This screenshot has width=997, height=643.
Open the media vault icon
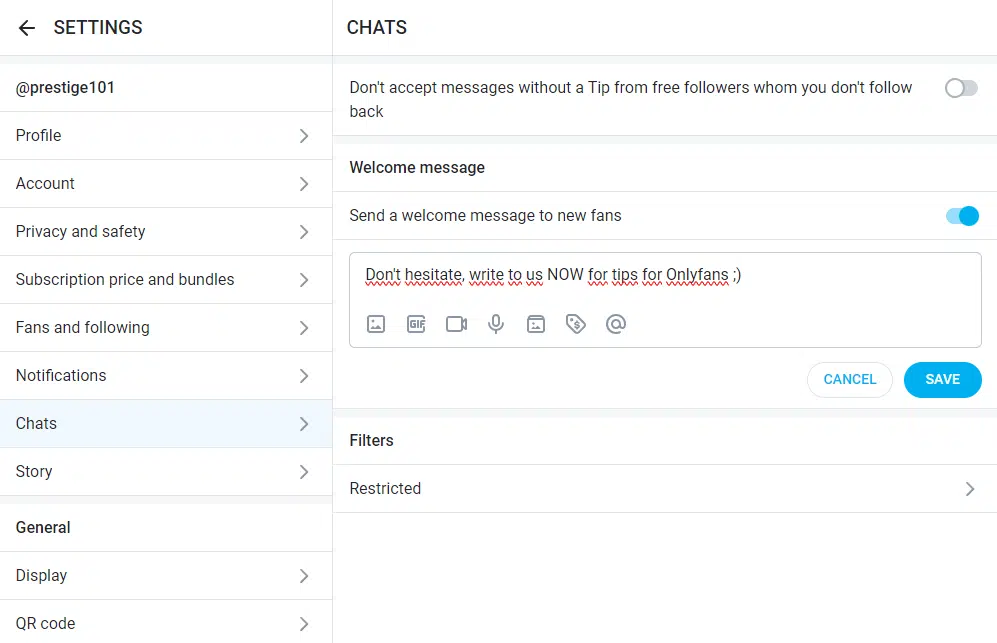pyautogui.click(x=536, y=323)
